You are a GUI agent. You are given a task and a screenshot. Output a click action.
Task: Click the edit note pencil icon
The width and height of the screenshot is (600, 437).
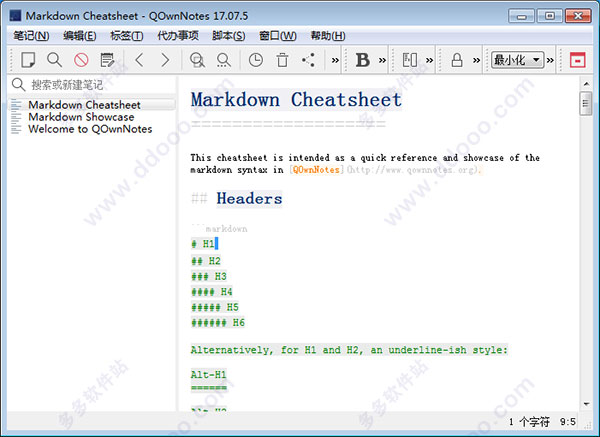(x=108, y=60)
